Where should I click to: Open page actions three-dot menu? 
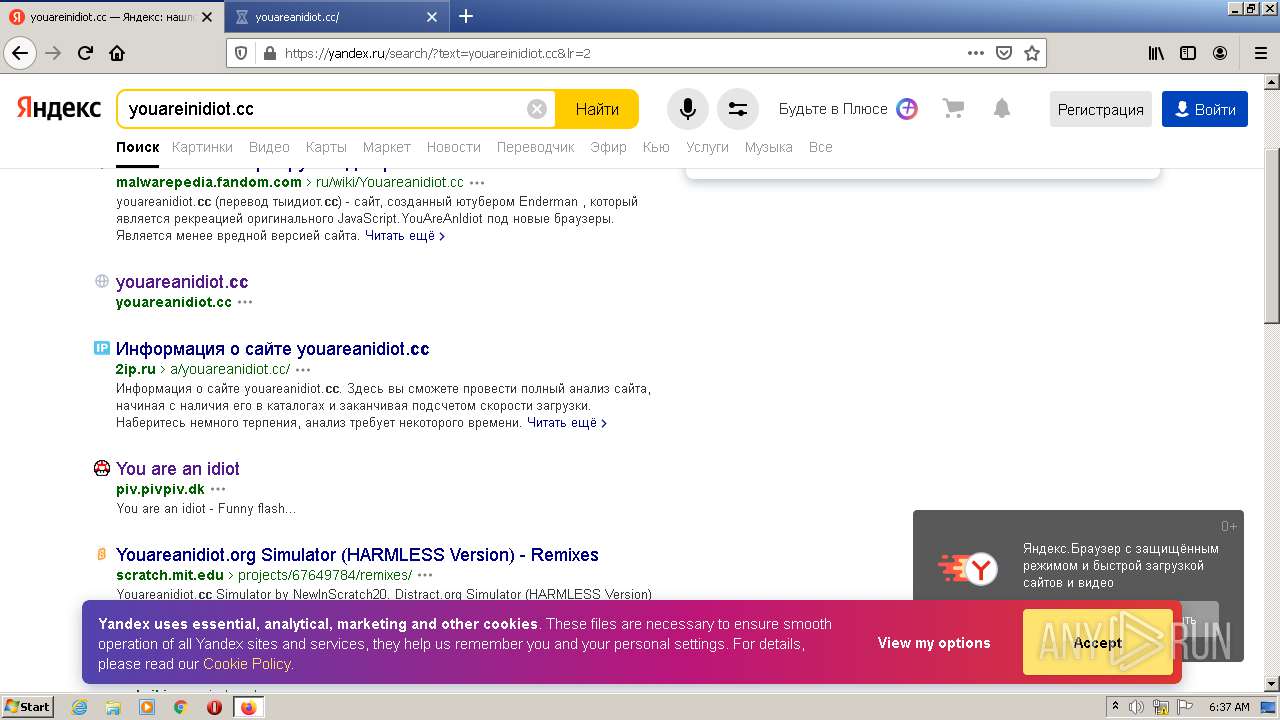[976, 53]
